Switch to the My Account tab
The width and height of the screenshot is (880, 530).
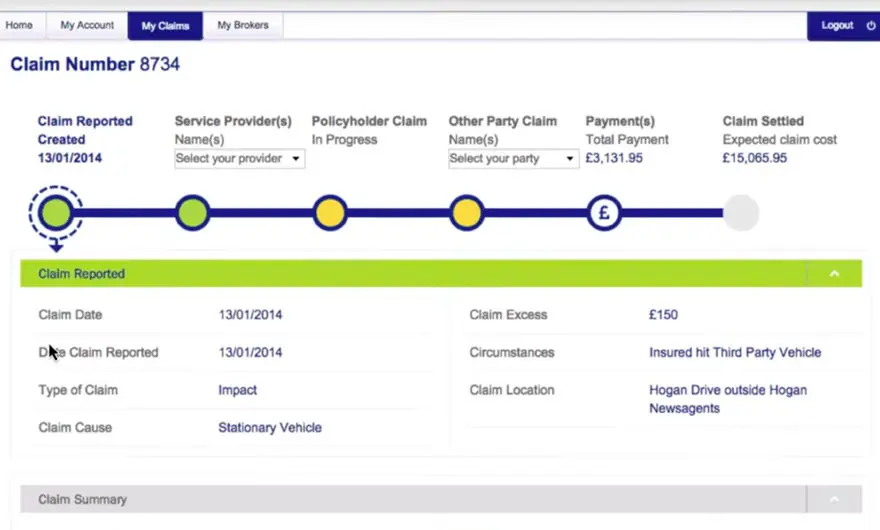pos(87,25)
